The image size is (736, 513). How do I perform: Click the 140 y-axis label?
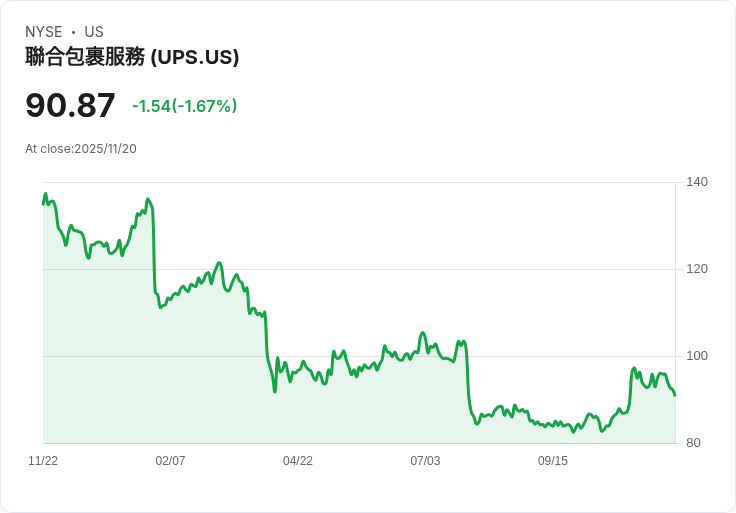point(697,182)
